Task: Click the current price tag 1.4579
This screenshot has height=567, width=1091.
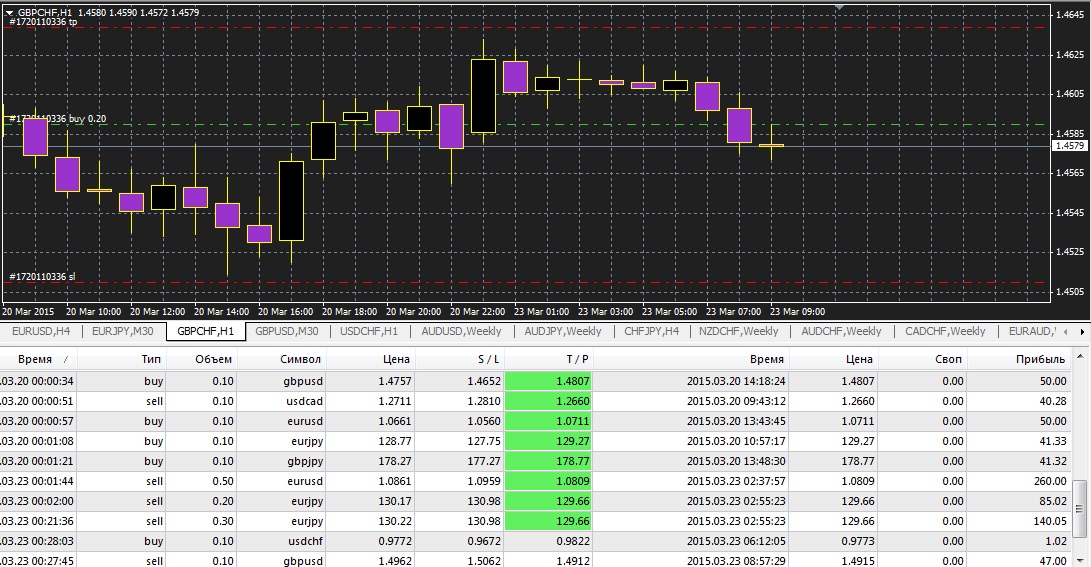Action: click(1070, 146)
